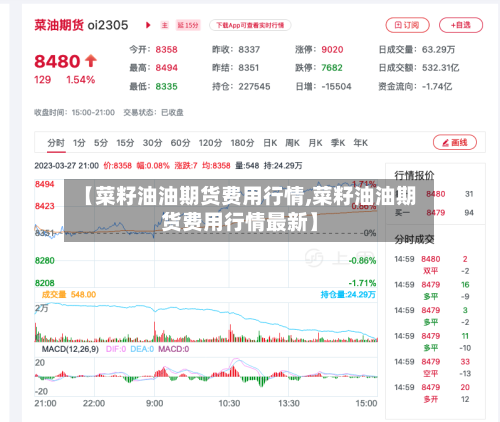Click the 1.54% change percentage

pos(81,80)
